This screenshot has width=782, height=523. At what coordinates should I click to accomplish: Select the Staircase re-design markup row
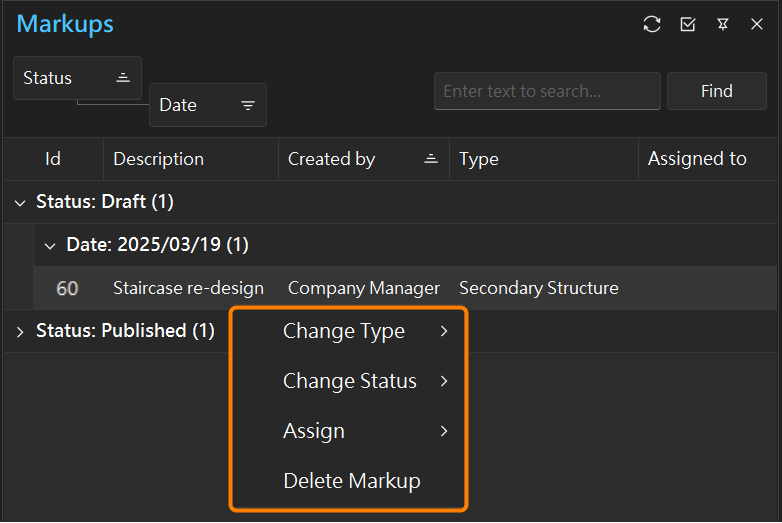pyautogui.click(x=404, y=288)
